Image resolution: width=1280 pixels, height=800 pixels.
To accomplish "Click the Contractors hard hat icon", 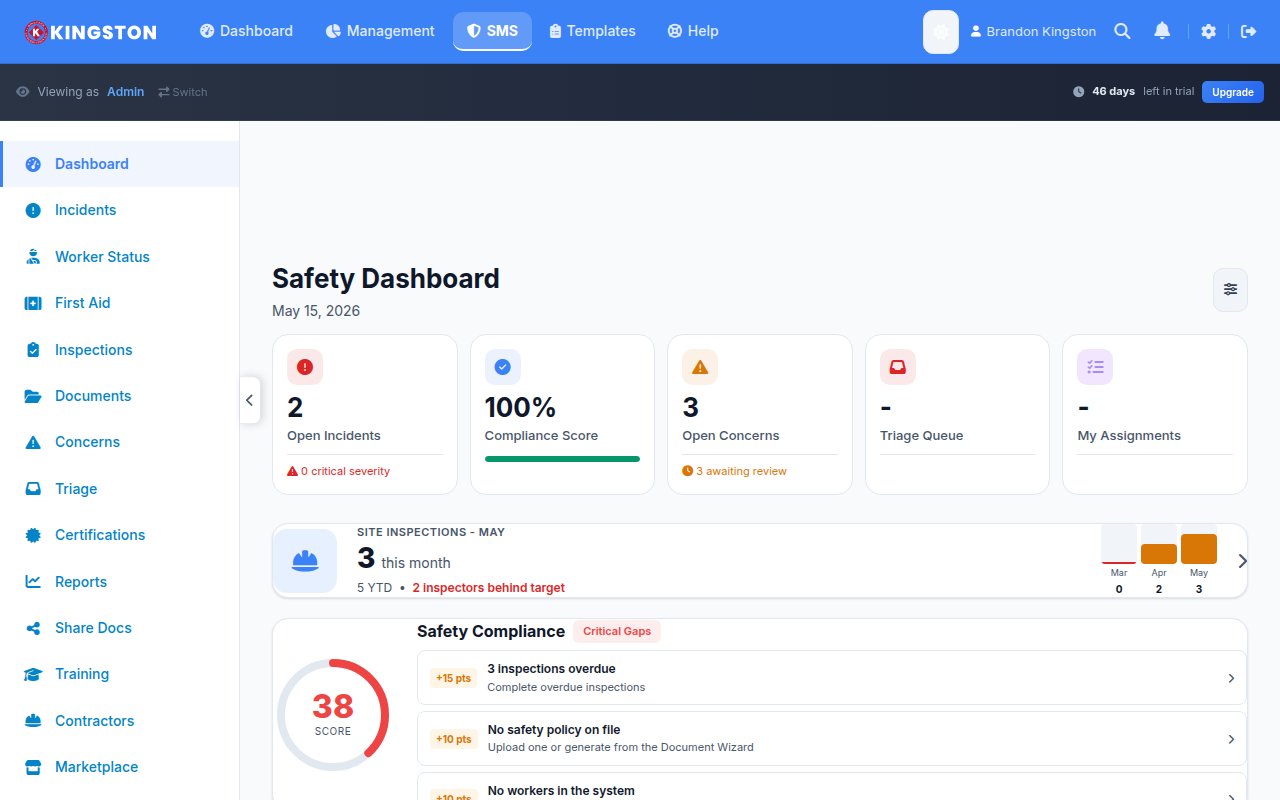I will click(33, 721).
